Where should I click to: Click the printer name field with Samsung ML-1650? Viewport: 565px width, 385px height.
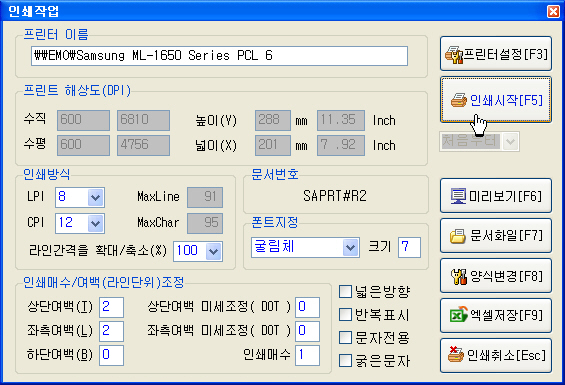219,56
